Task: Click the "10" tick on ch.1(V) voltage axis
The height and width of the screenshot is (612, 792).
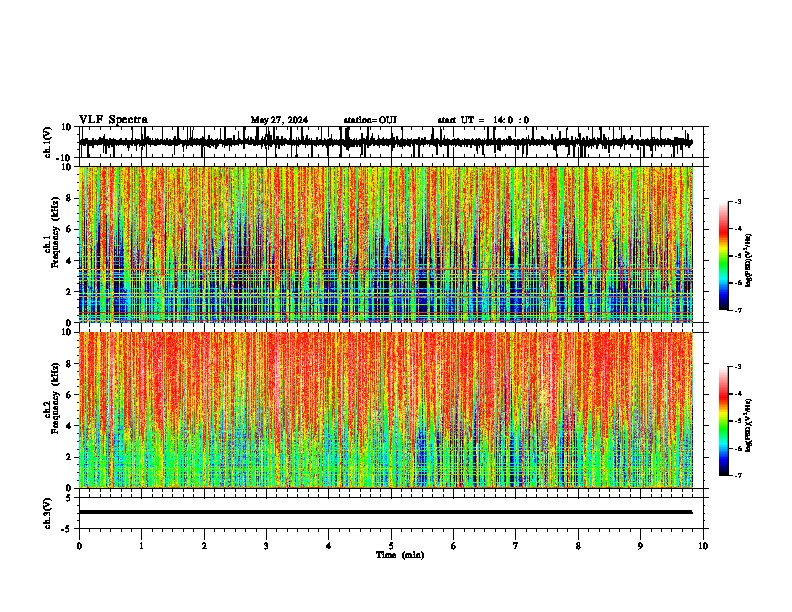Action: point(67,127)
